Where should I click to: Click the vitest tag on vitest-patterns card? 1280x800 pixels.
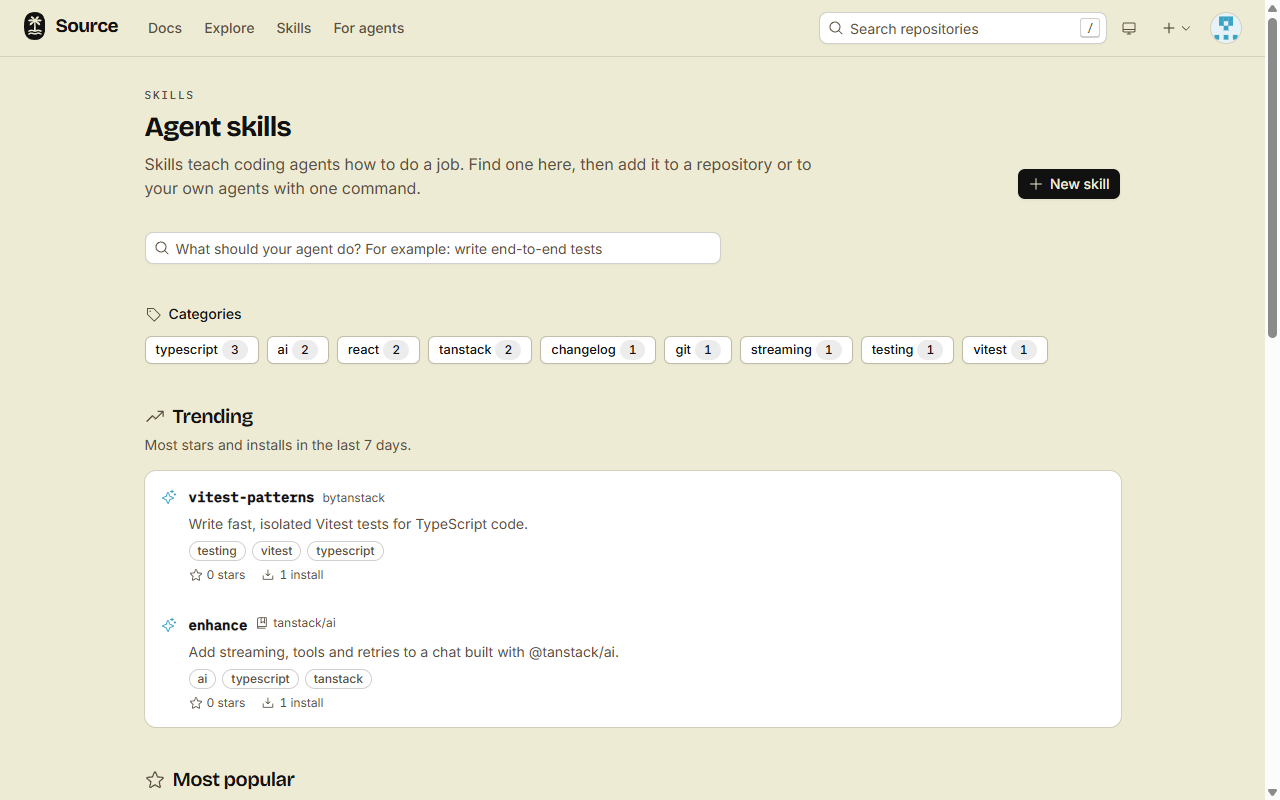277,551
